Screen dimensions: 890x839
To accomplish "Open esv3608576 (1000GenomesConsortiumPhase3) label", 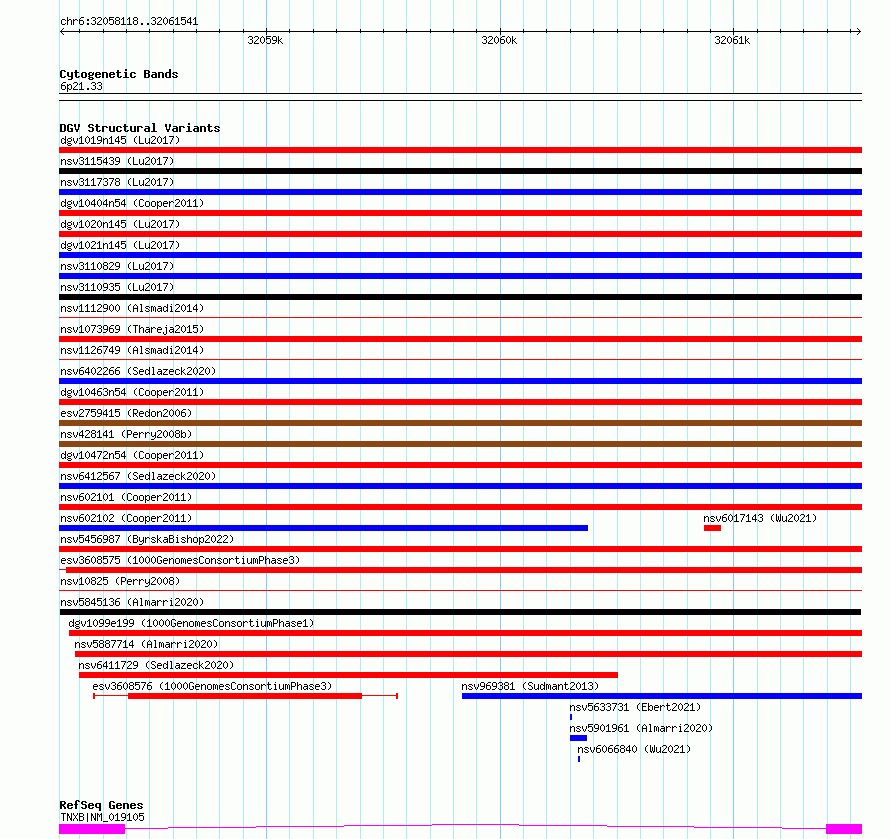I will [x=212, y=686].
